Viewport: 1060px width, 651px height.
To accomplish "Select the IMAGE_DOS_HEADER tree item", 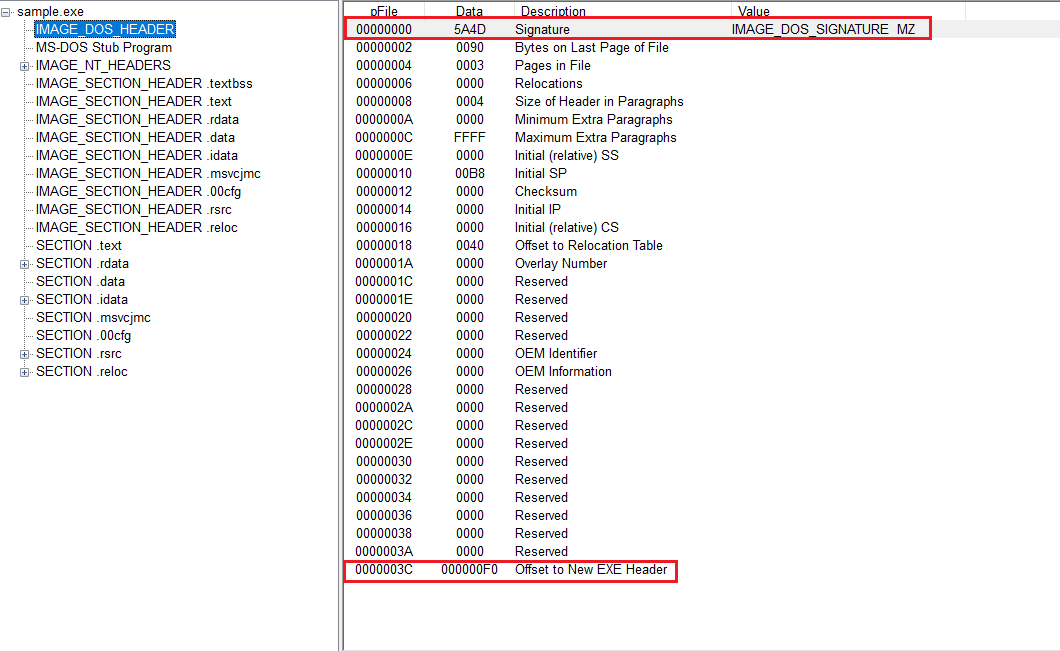I will pyautogui.click(x=105, y=30).
